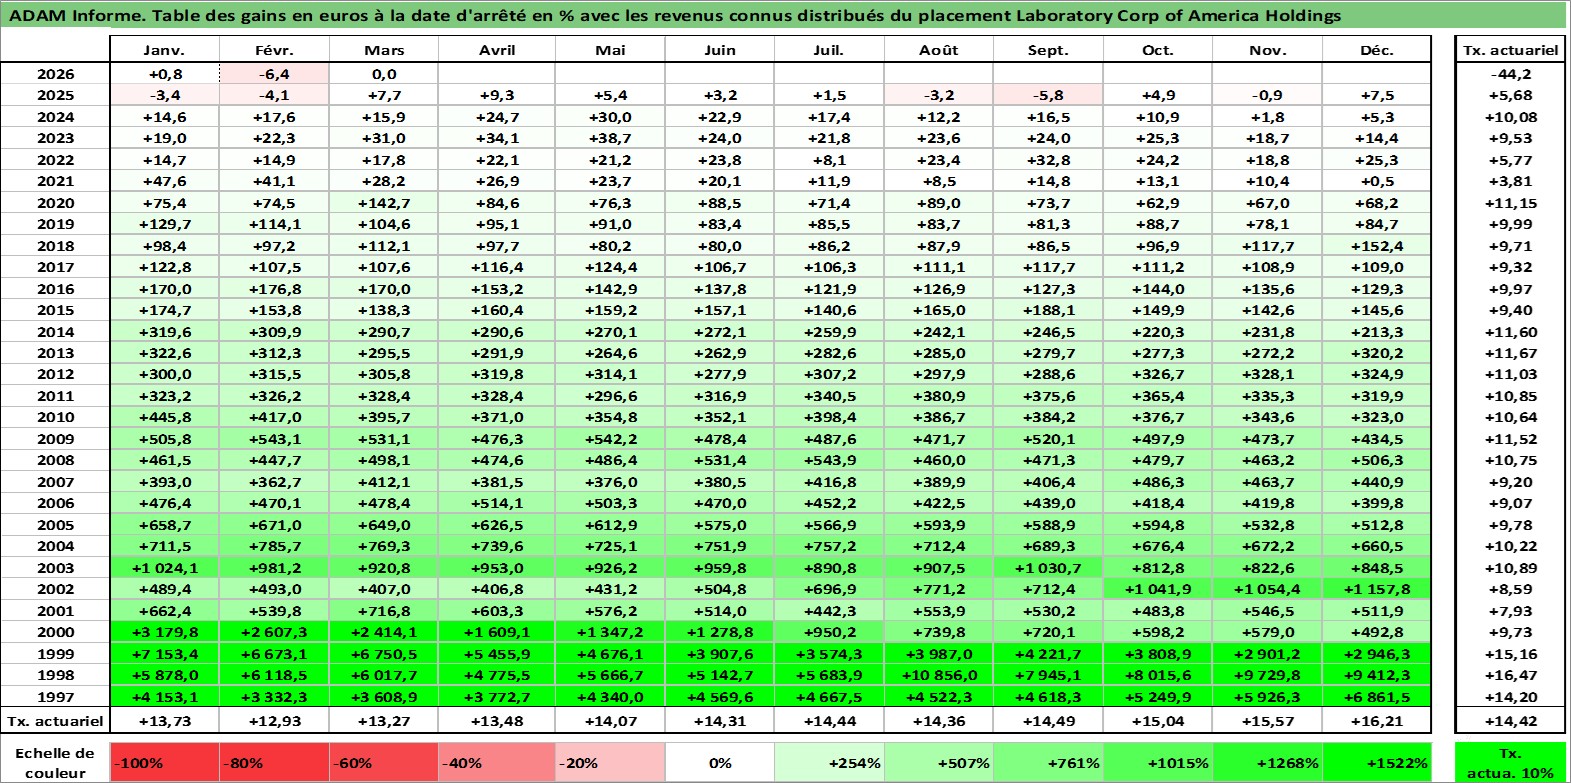Viewport: 1571px width, 783px height.
Task: Select the +13,73 January actuarial rate
Action: point(164,721)
